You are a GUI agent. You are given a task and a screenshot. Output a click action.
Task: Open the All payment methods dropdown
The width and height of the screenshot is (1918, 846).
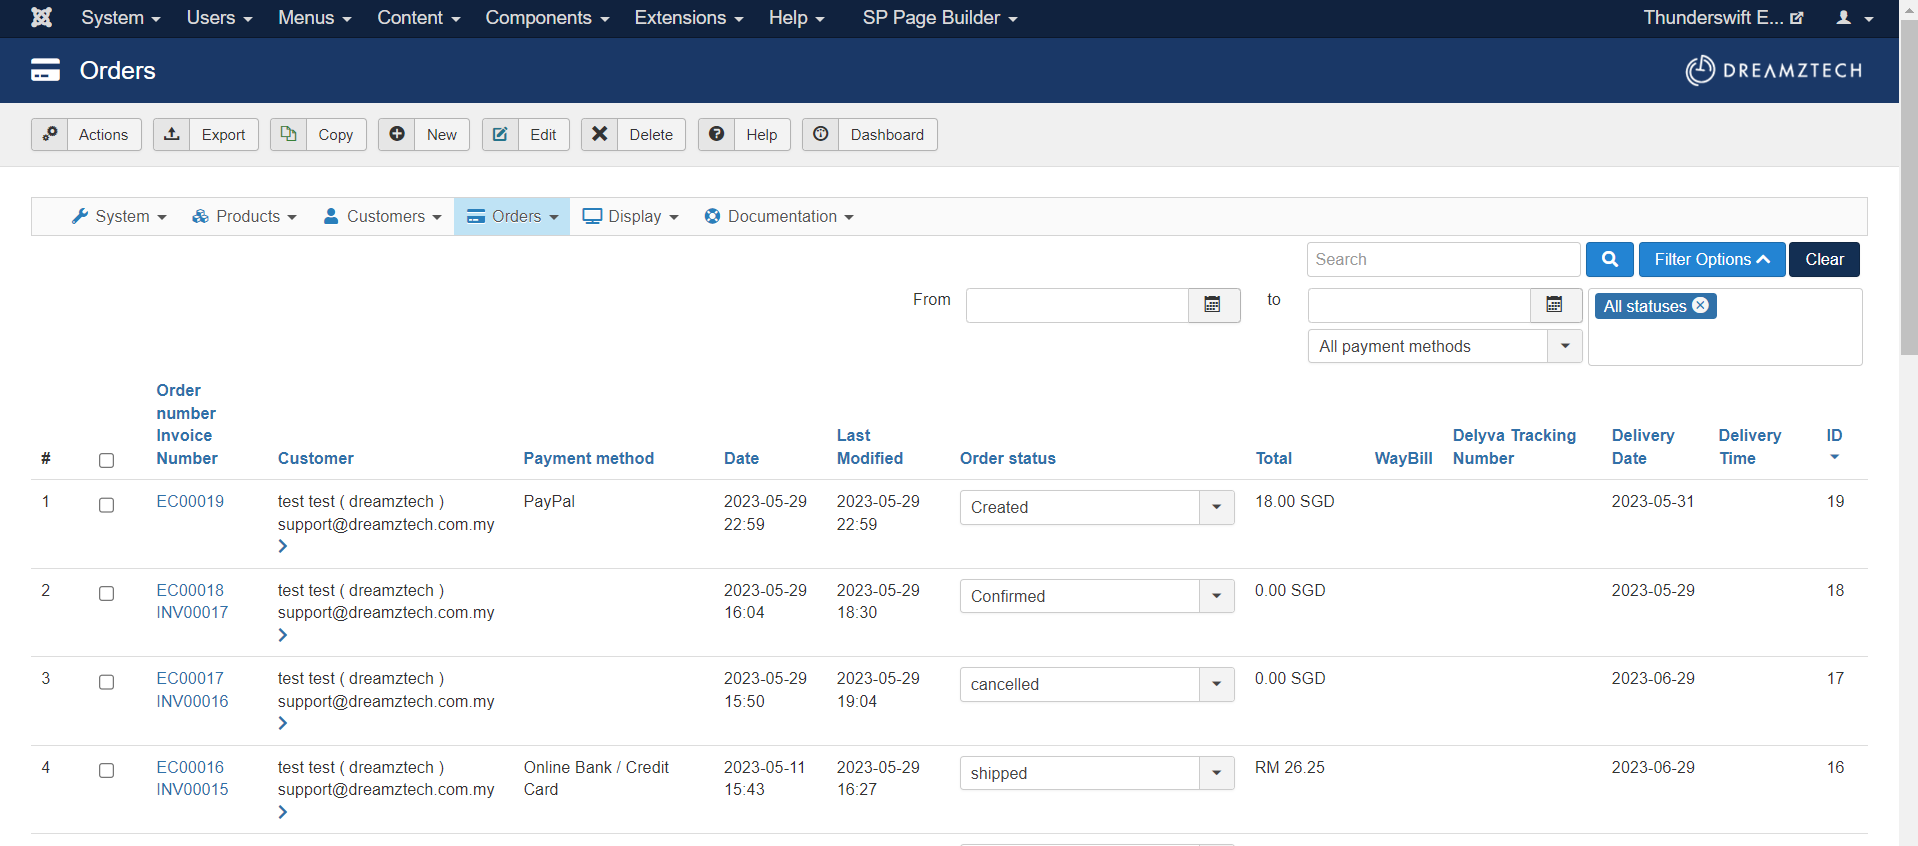[x=1444, y=346]
